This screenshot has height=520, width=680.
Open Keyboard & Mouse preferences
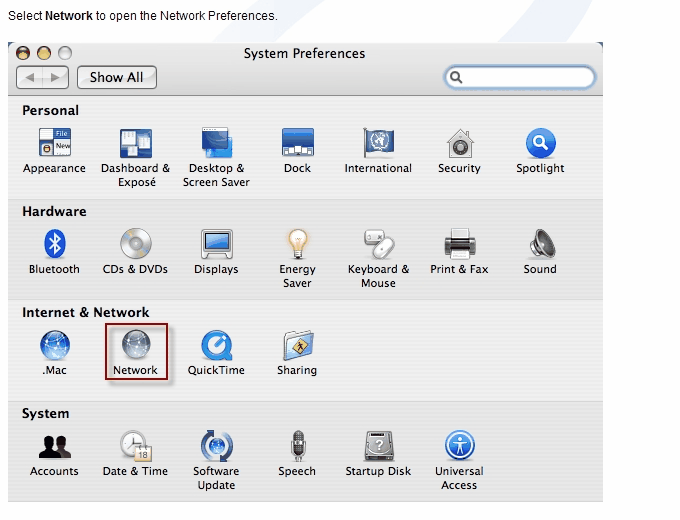(x=379, y=258)
